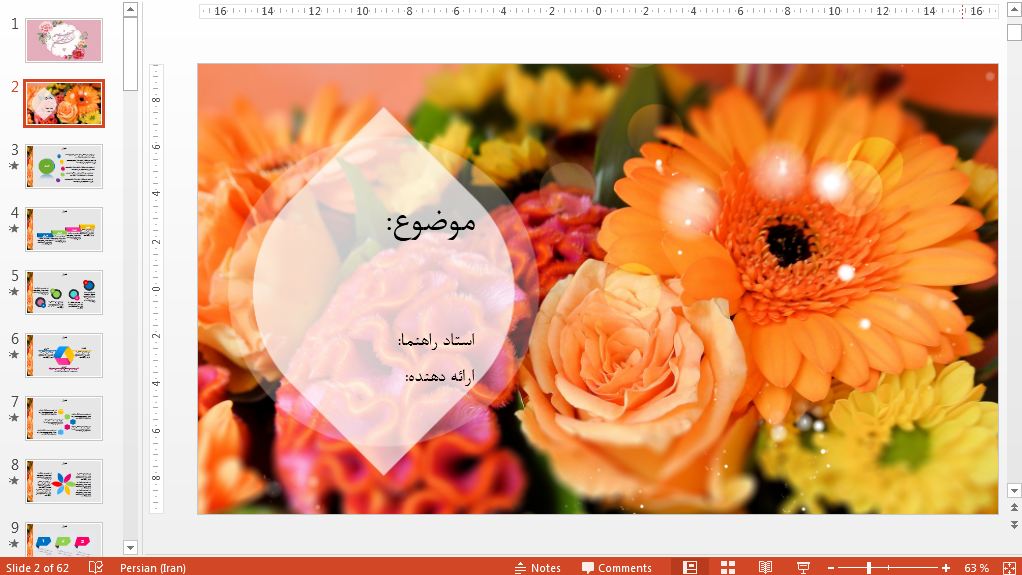The height and width of the screenshot is (575, 1022).
Task: Click the zoom in plus button
Action: 946,568
